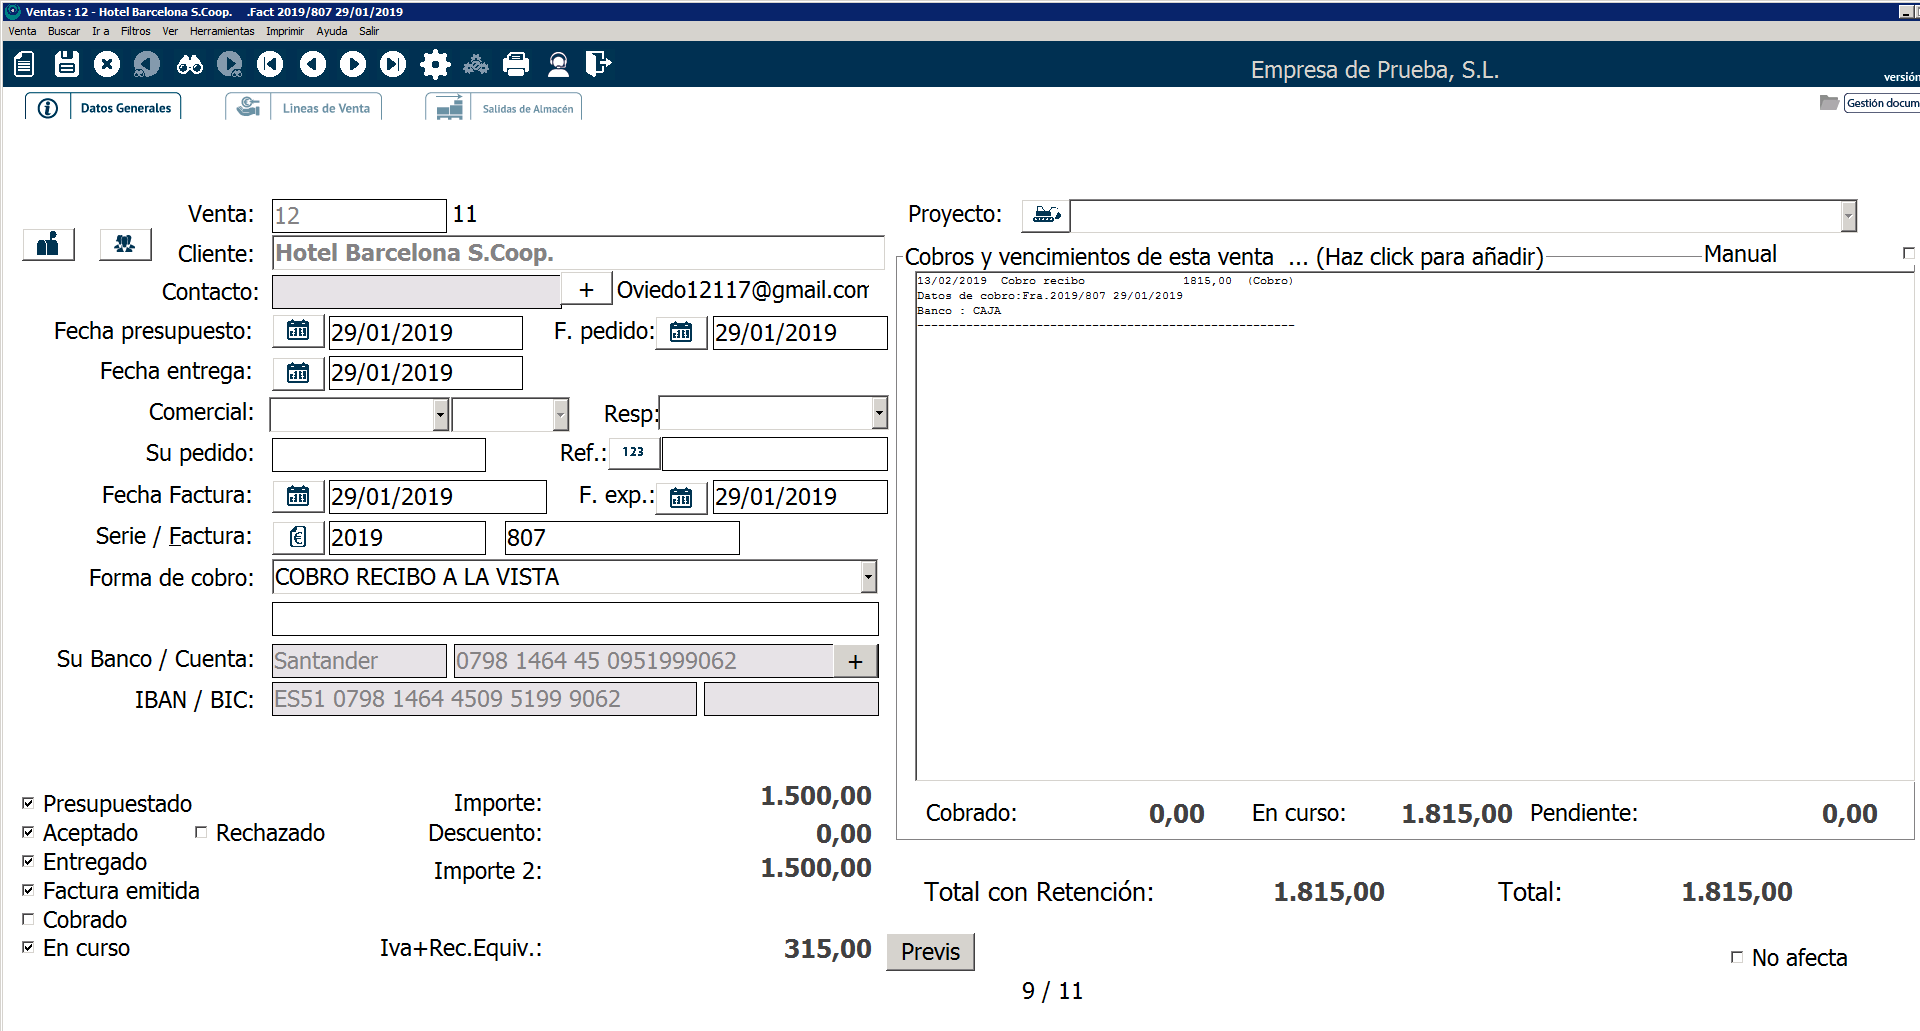Click the Su pedido input field
The image size is (1920, 1031).
click(378, 454)
